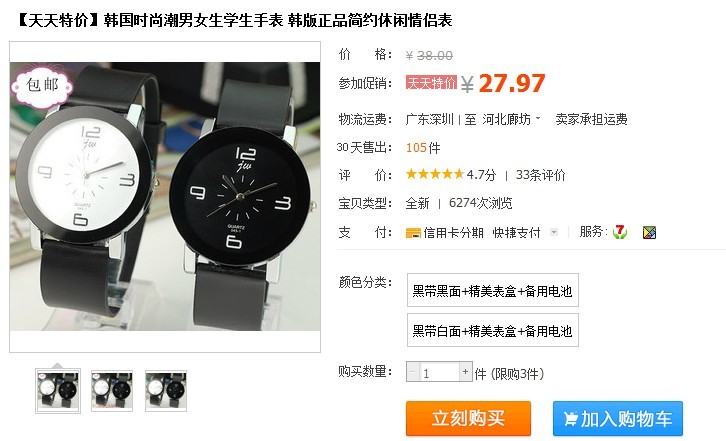Select 黑带白面+精美表盒+备用电池 color option
Image resolution: width=726 pixels, height=441 pixels.
coord(493,330)
